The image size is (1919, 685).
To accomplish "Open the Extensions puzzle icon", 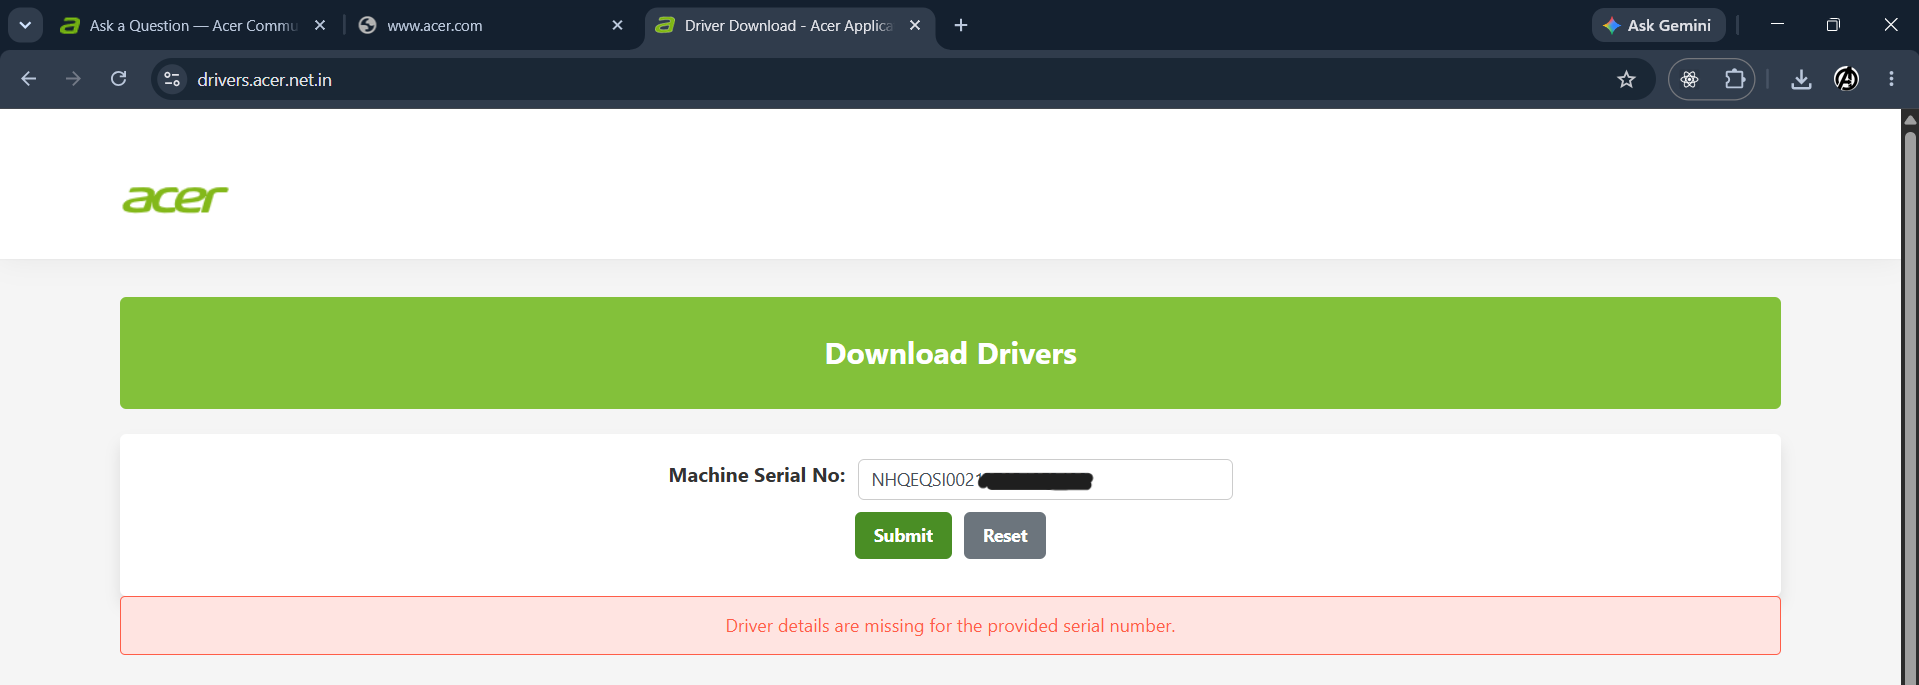I will pos(1735,79).
